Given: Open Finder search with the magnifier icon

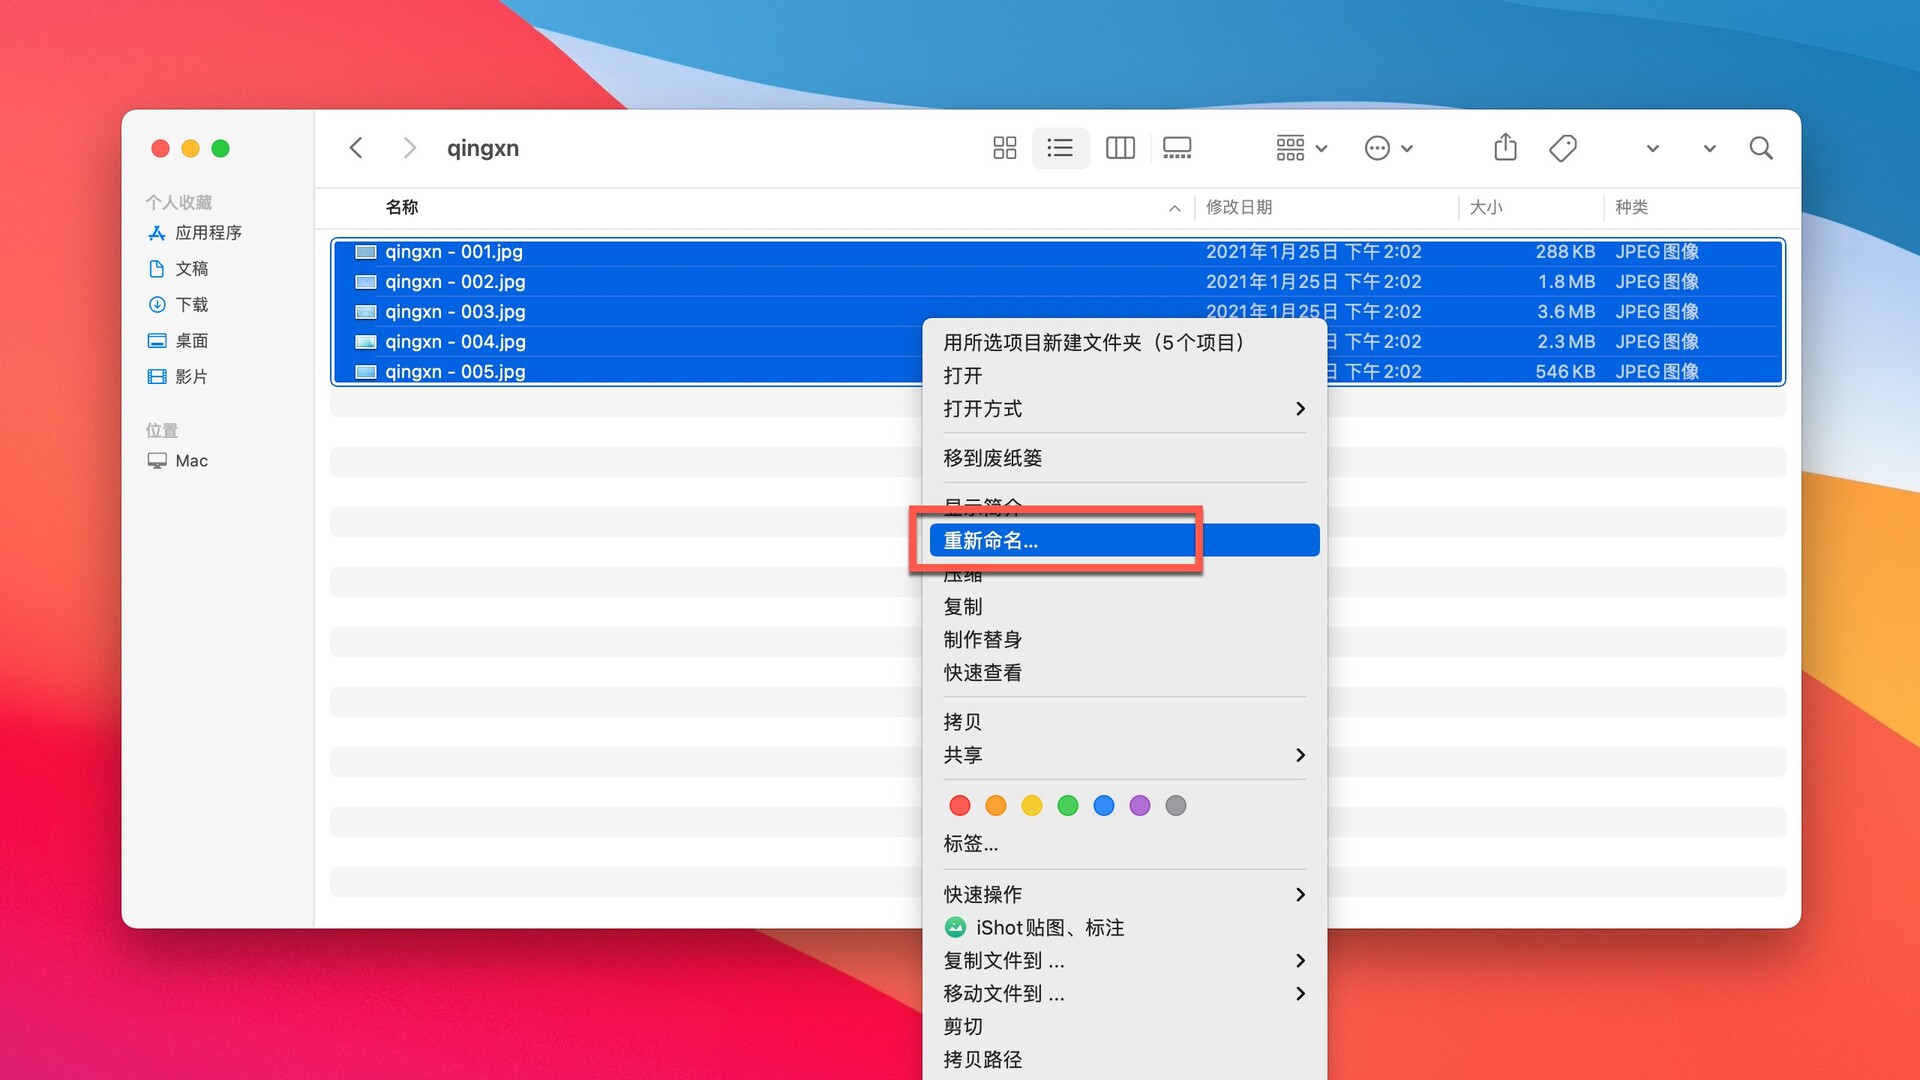Looking at the screenshot, I should pyautogui.click(x=1761, y=147).
